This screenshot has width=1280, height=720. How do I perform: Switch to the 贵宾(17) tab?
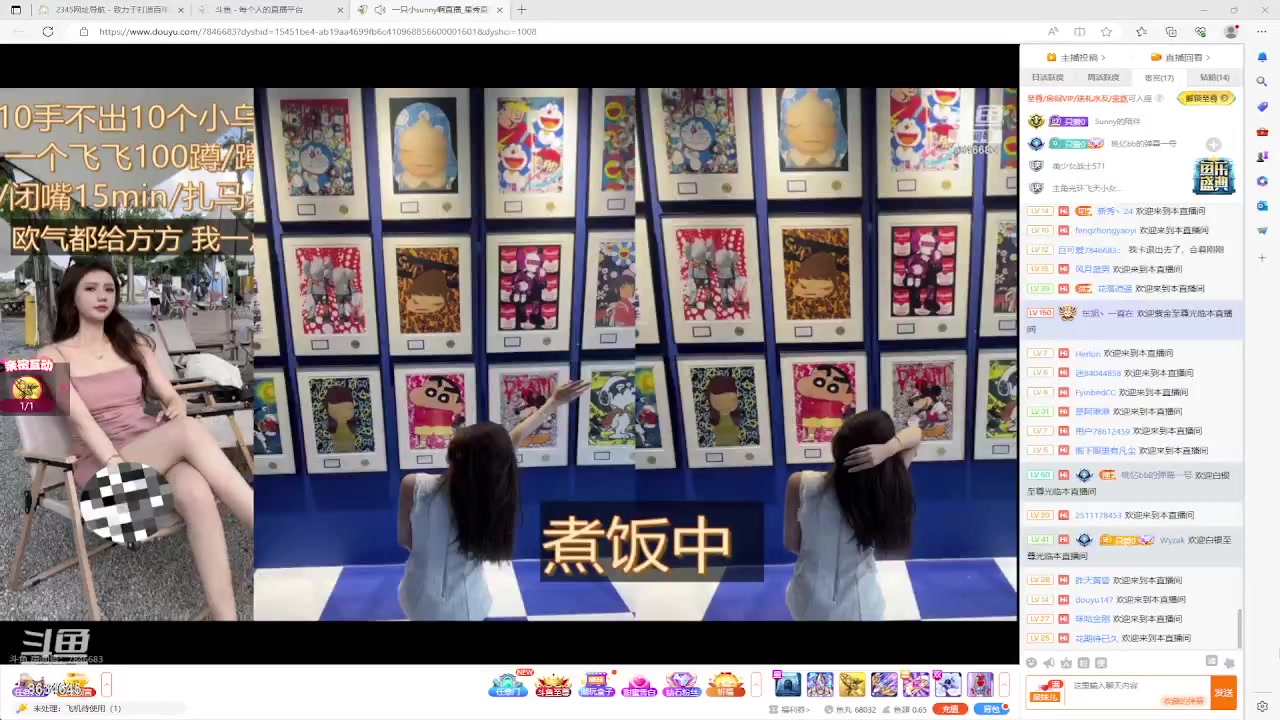(x=1158, y=77)
